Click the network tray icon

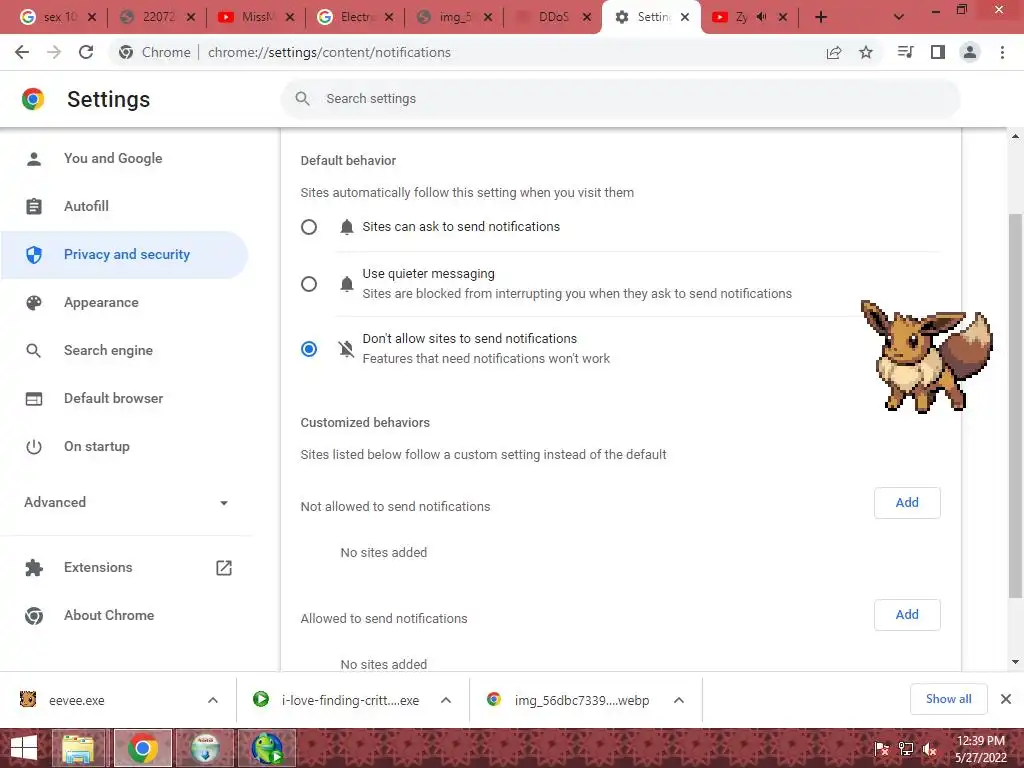906,750
